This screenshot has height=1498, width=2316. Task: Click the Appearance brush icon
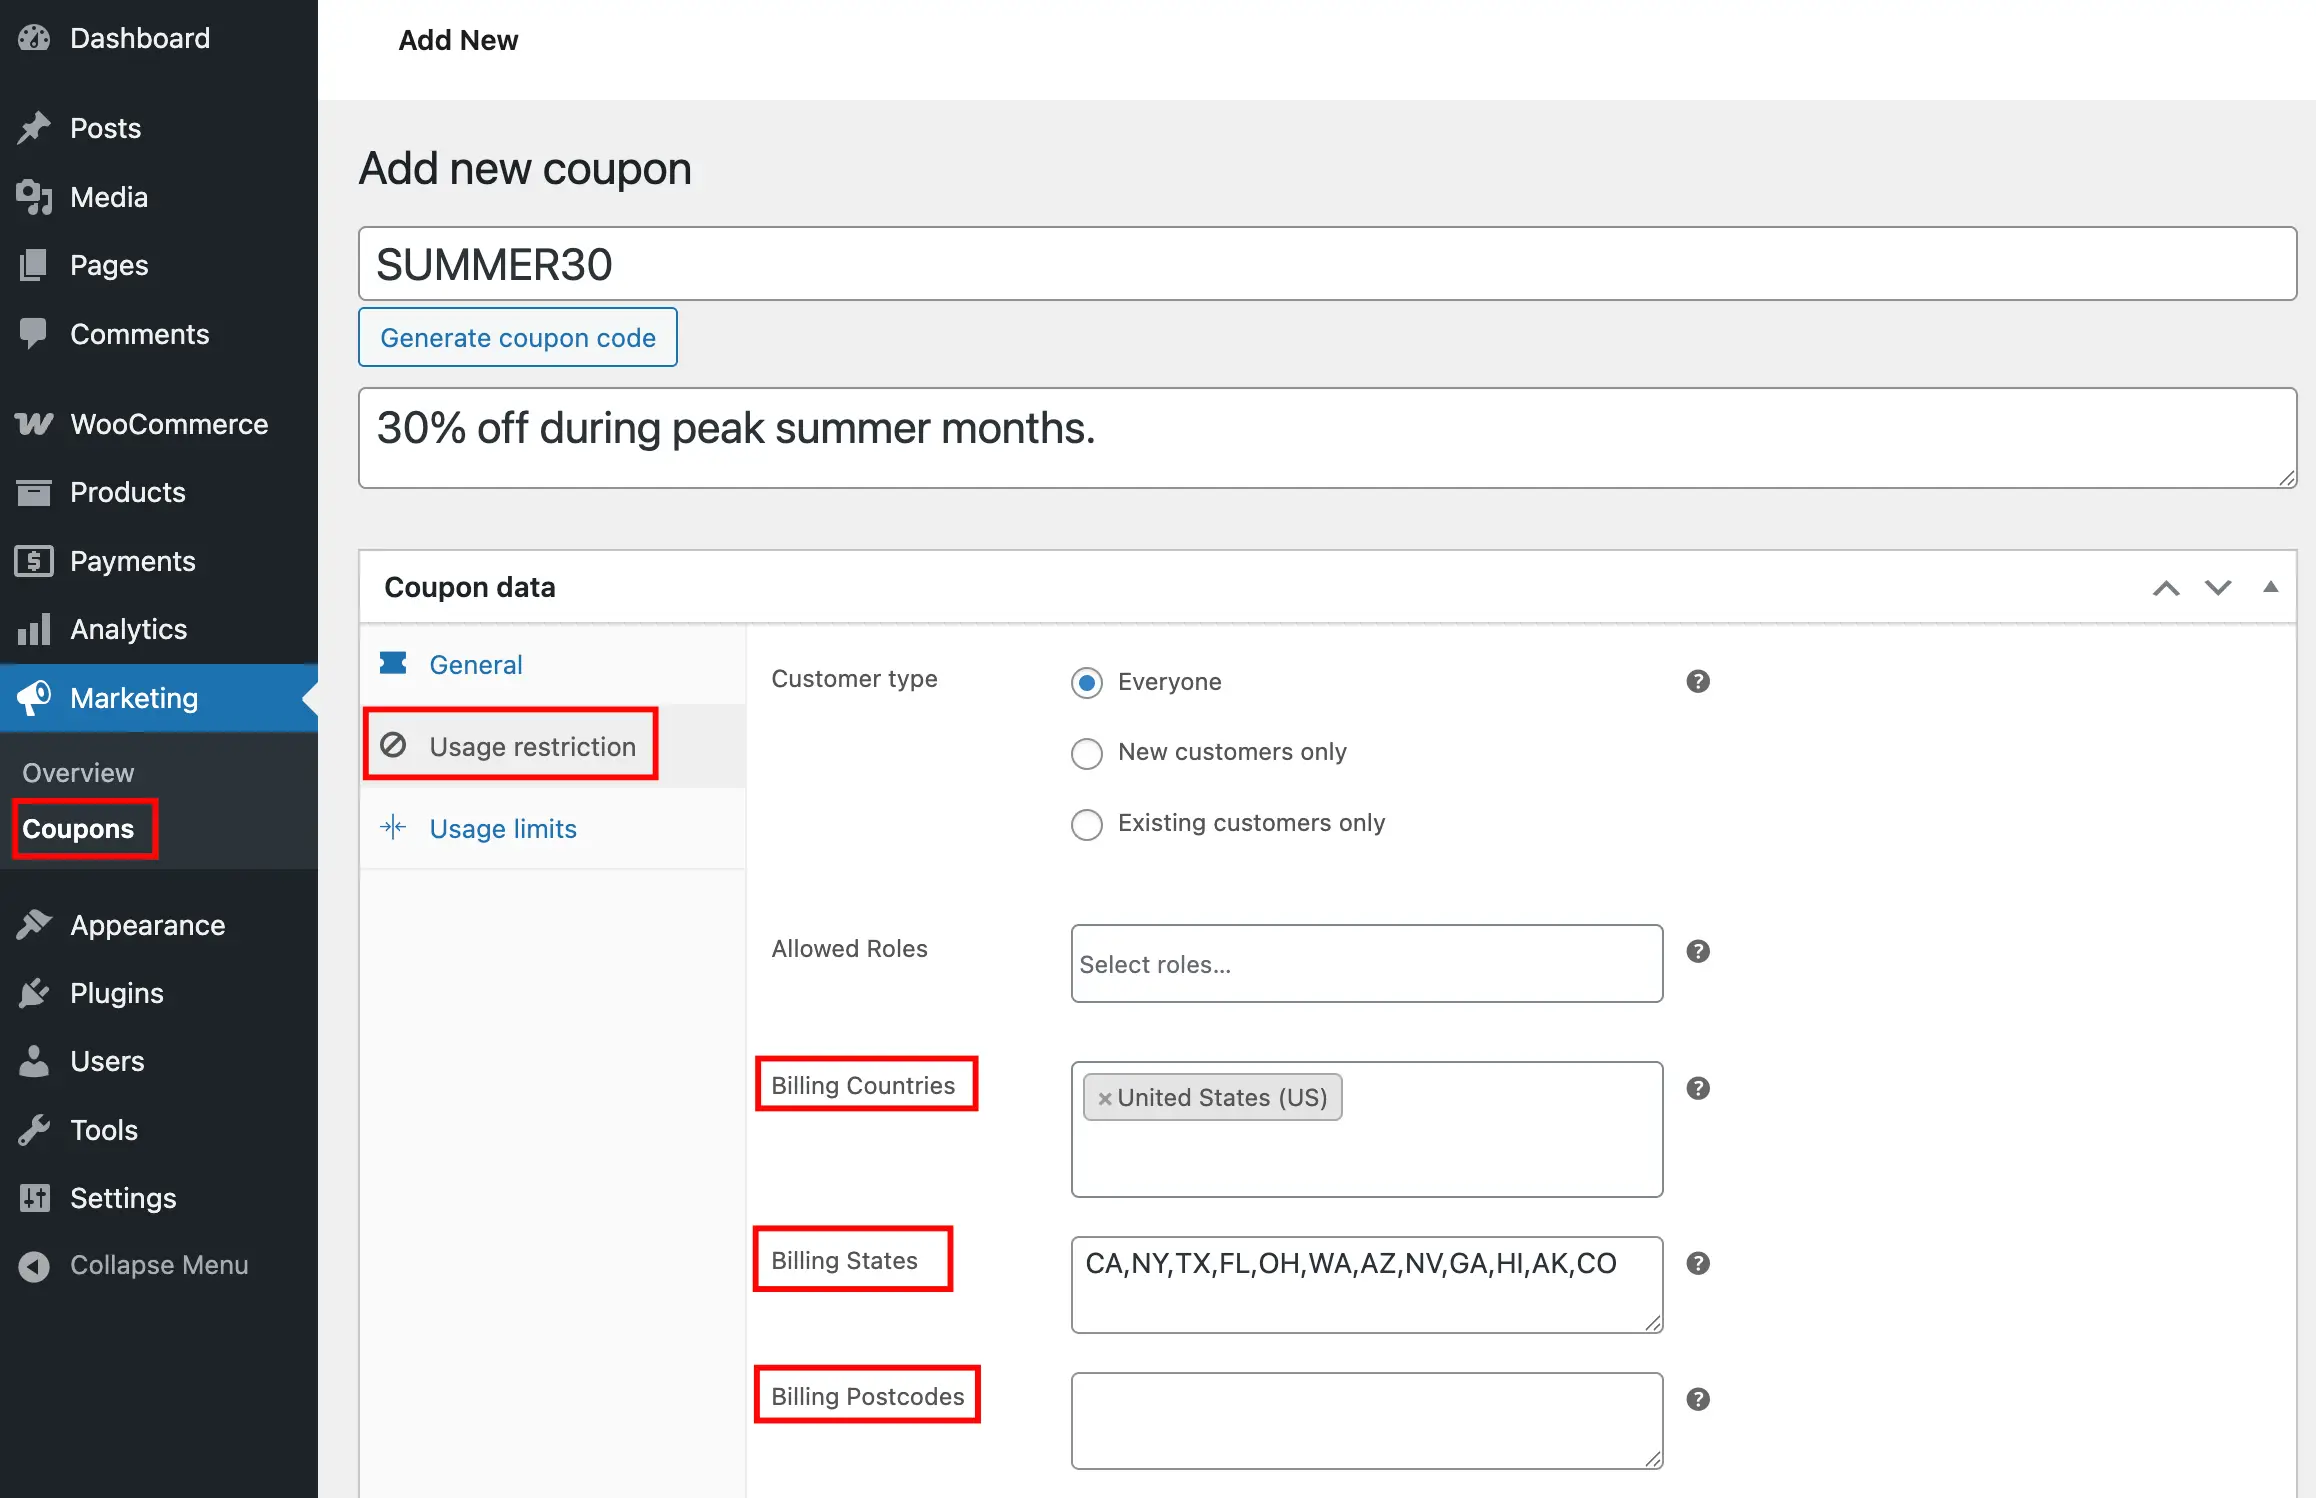click(33, 925)
